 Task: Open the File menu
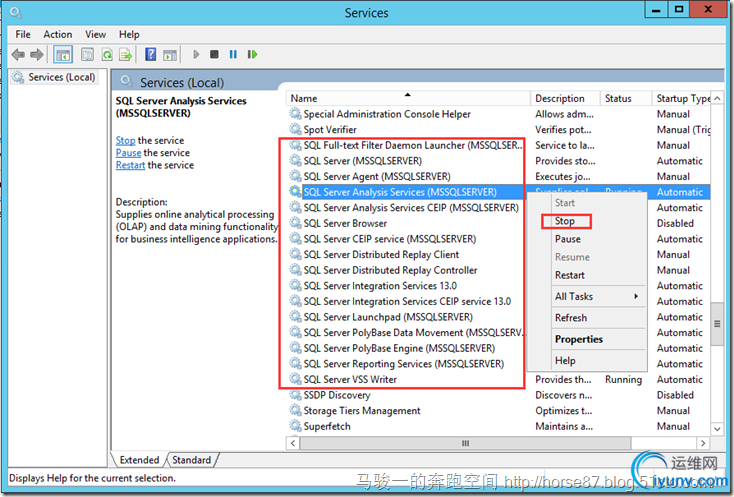[23, 34]
